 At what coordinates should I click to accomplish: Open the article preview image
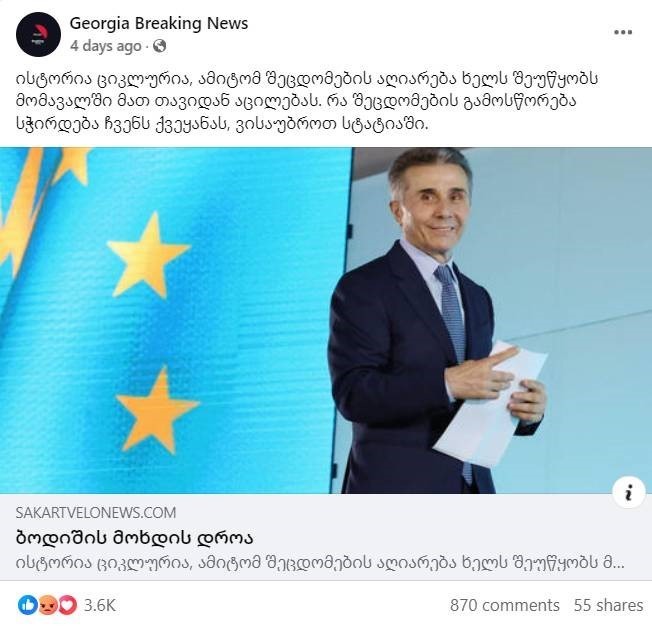[x=326, y=321]
